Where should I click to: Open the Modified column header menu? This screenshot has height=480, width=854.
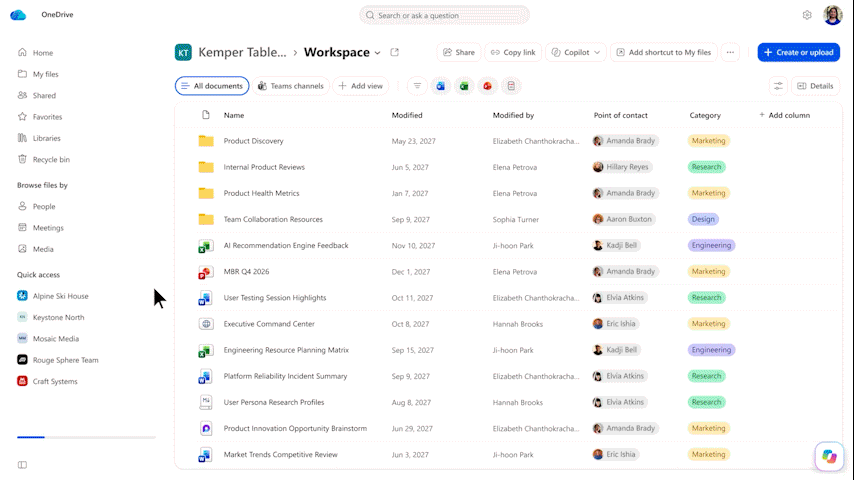pos(407,116)
